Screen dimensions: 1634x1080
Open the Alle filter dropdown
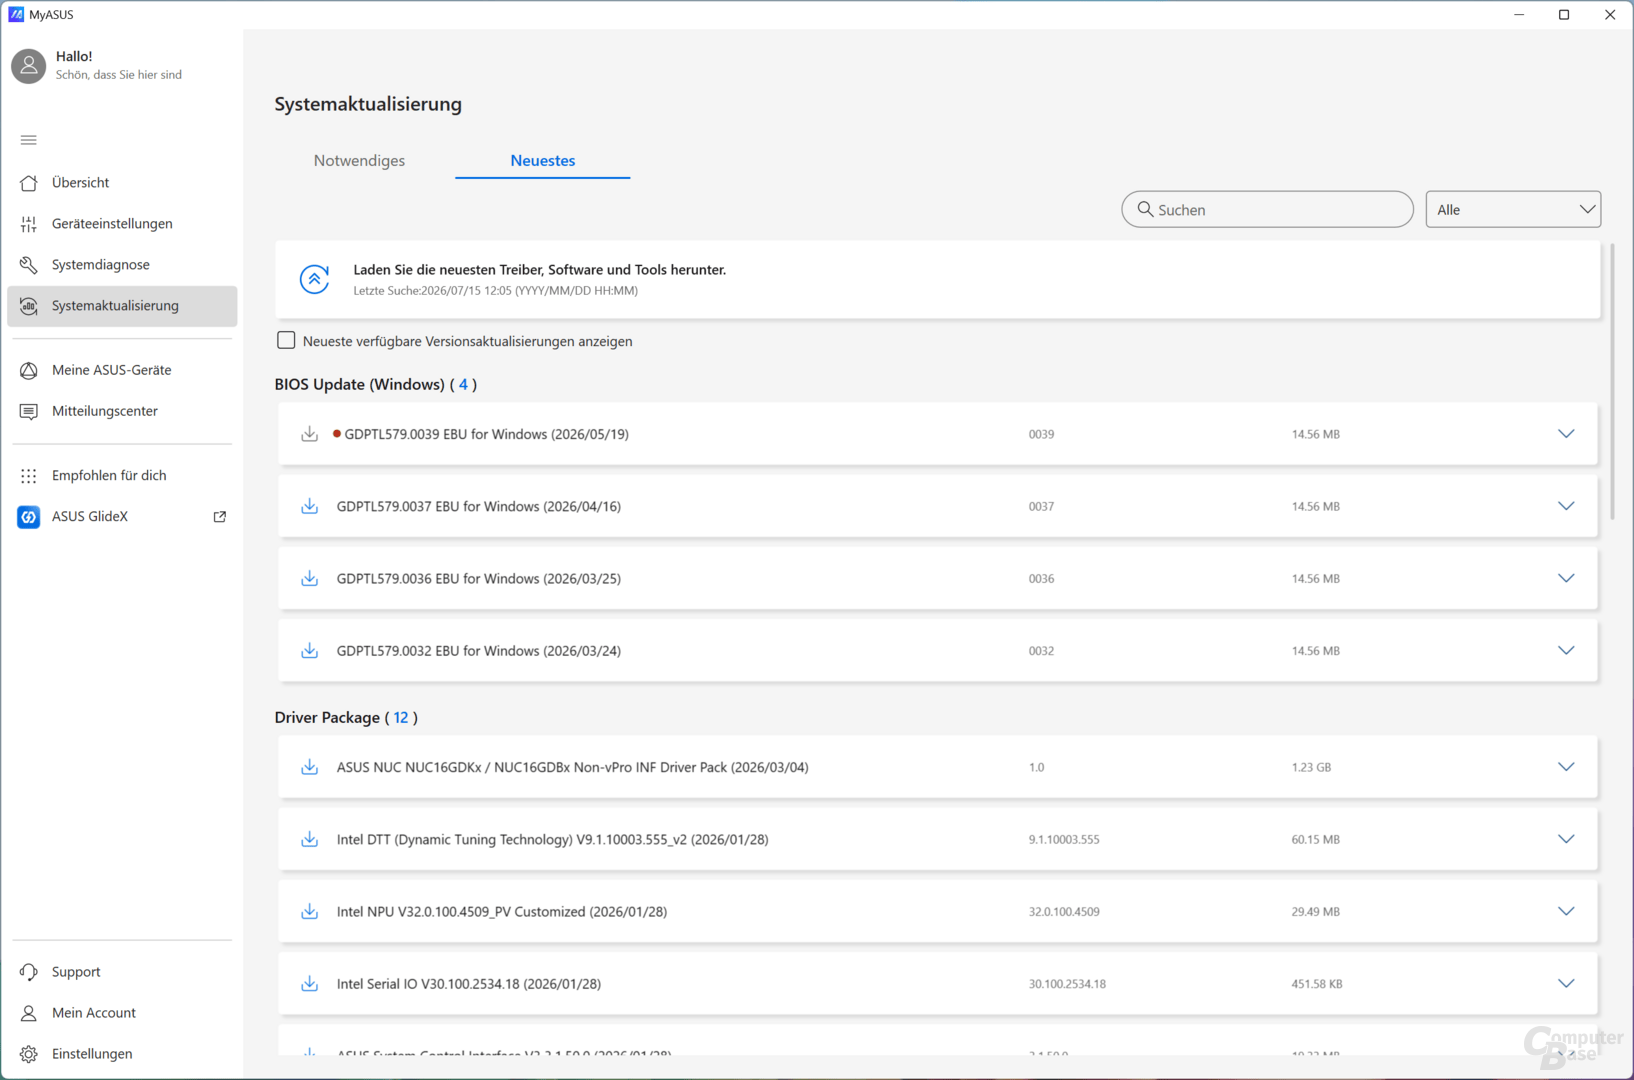click(1513, 210)
